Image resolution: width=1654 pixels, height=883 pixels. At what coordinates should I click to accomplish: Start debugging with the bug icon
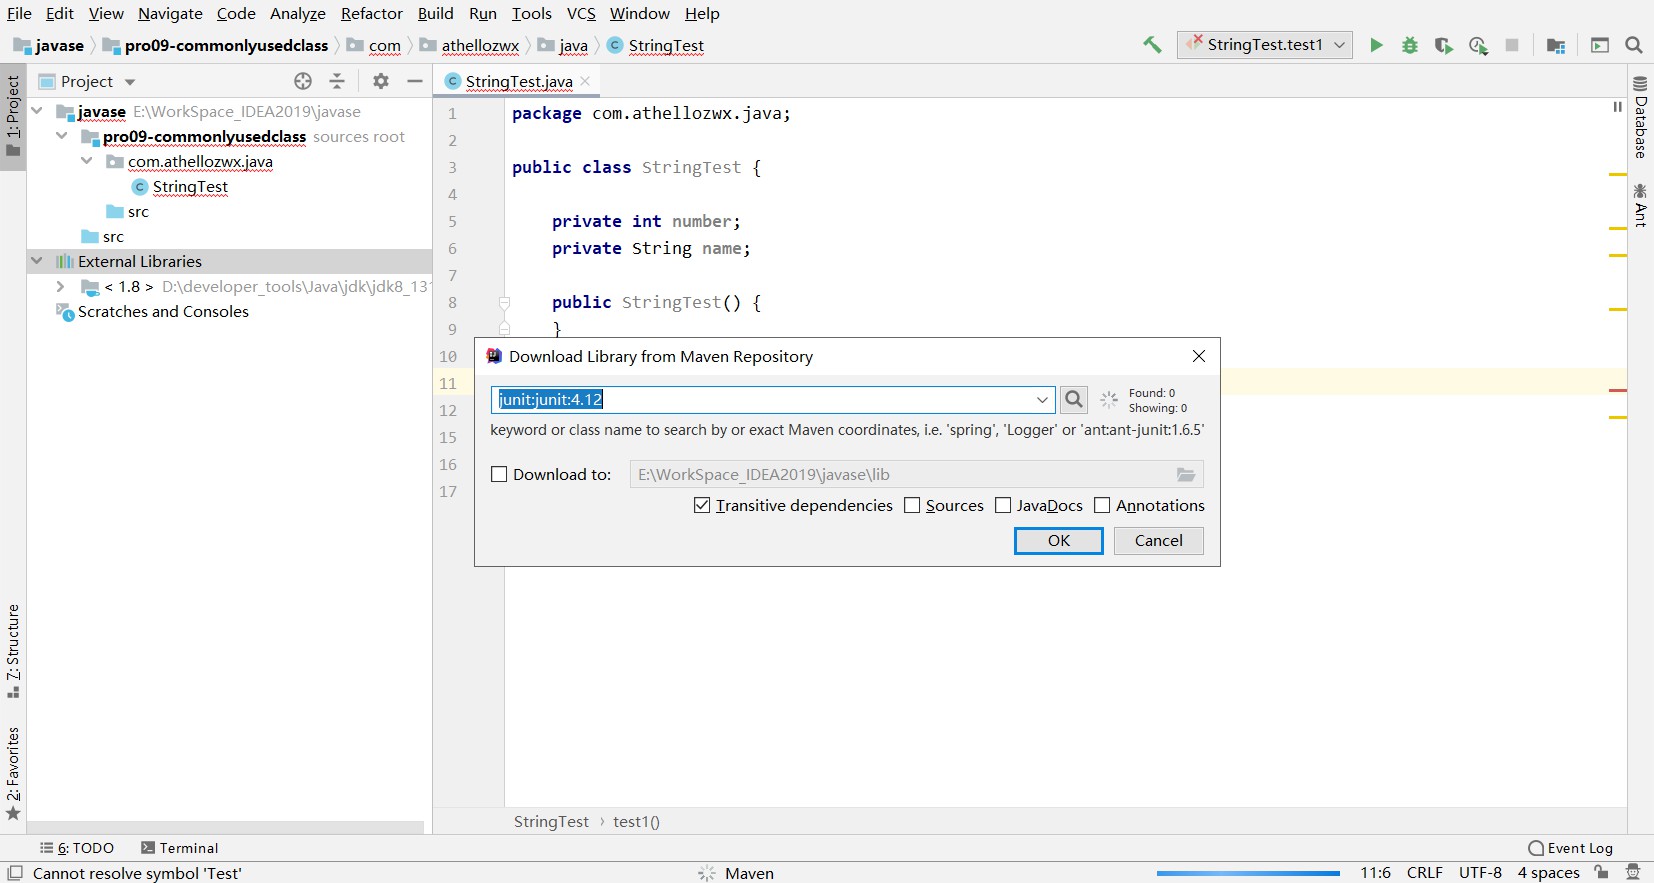tap(1410, 45)
